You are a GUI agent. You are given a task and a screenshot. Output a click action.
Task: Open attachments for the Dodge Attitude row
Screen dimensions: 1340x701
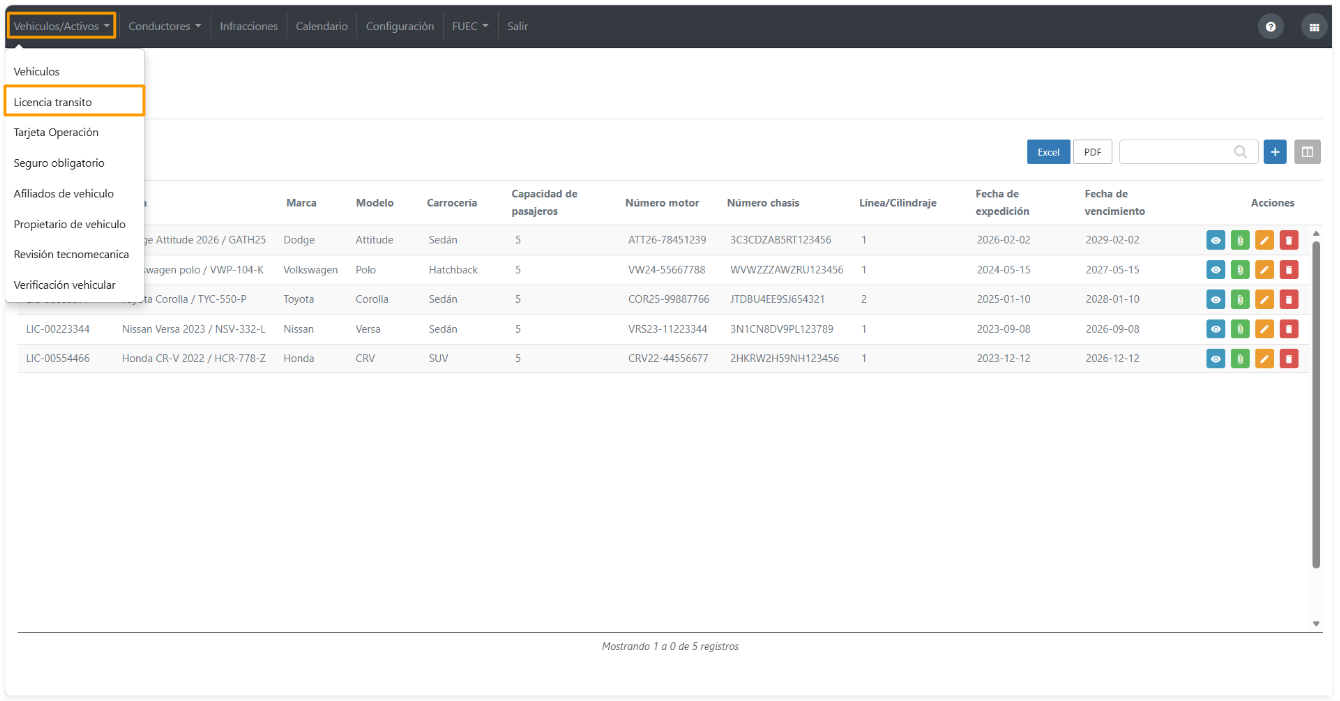pyautogui.click(x=1240, y=240)
